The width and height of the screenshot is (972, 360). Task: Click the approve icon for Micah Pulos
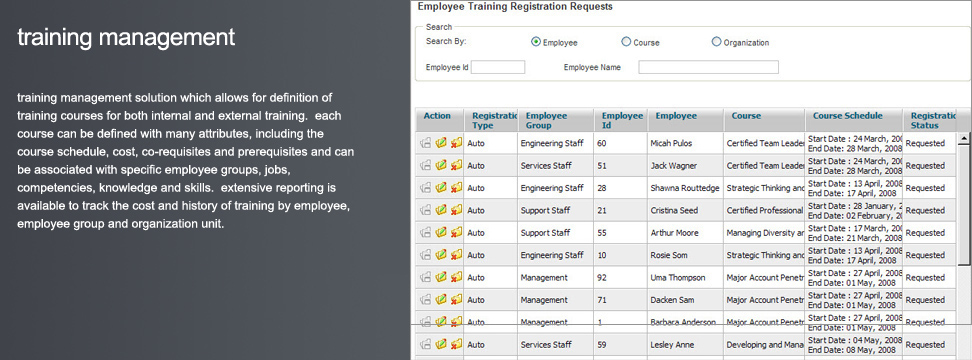tap(441, 143)
